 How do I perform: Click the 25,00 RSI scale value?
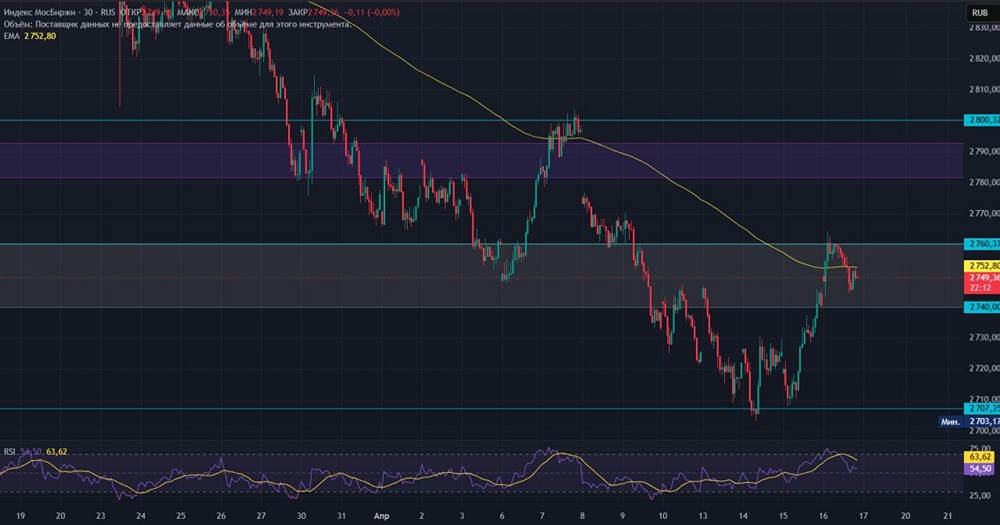click(980, 495)
